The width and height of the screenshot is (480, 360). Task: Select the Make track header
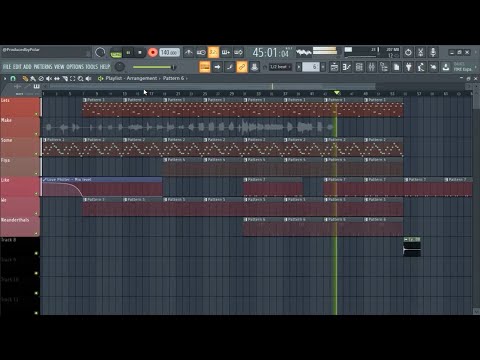pyautogui.click(x=20, y=127)
